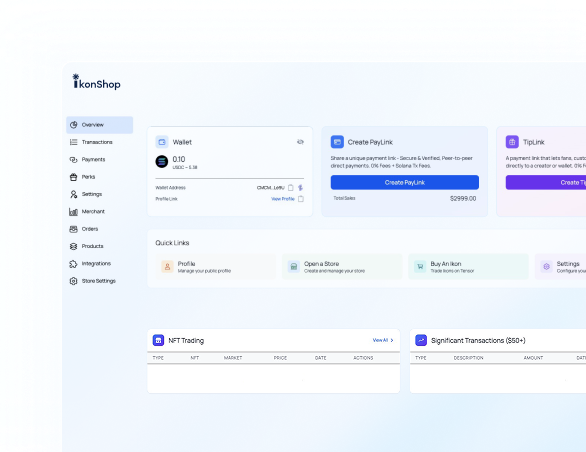The width and height of the screenshot is (586, 452).
Task: Click TYPE header in Significant Transactions
Action: (421, 358)
